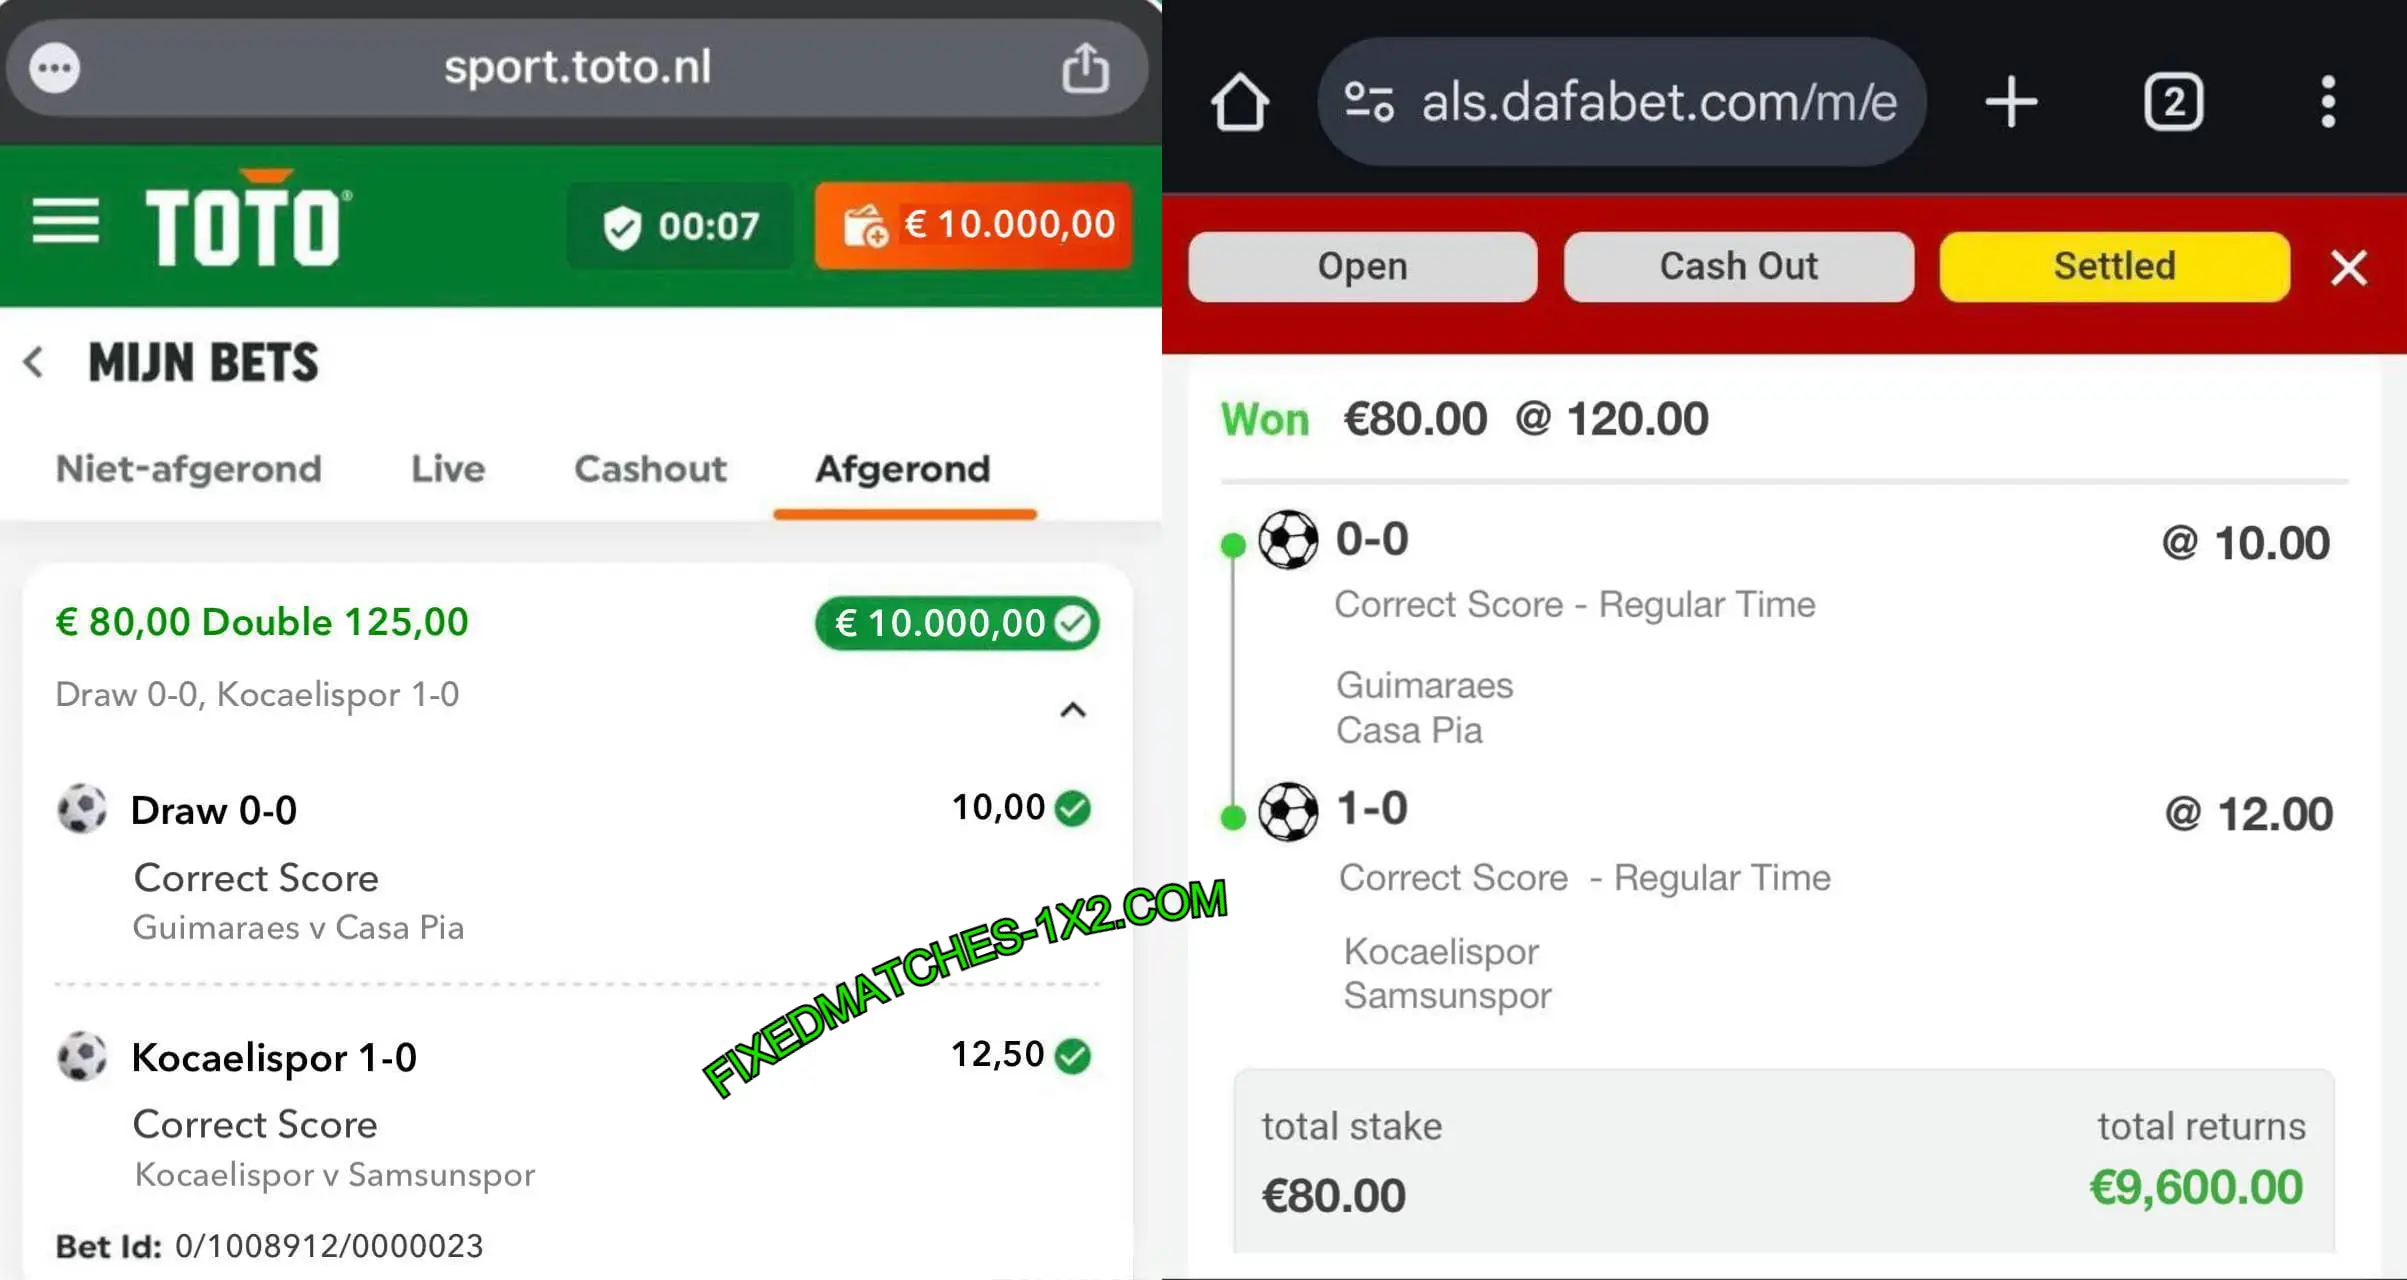Switch to the Niet-afgerond tab
2407x1280 pixels.
pyautogui.click(x=189, y=469)
